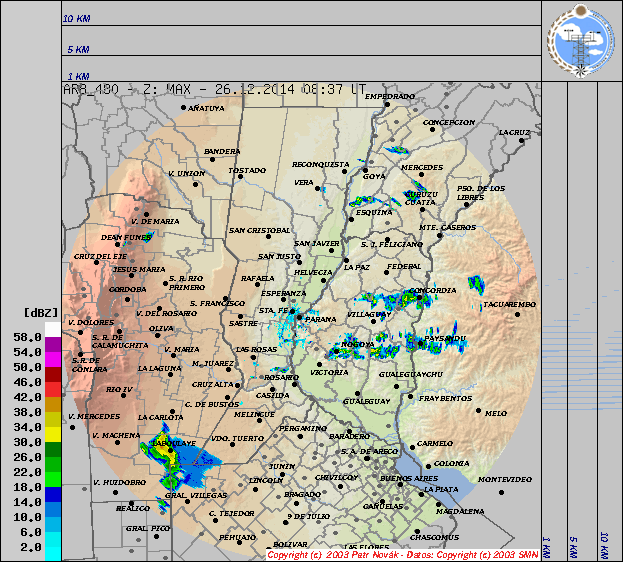
Task: Click the radar echo east of Concordia
Action: pyautogui.click(x=476, y=284)
